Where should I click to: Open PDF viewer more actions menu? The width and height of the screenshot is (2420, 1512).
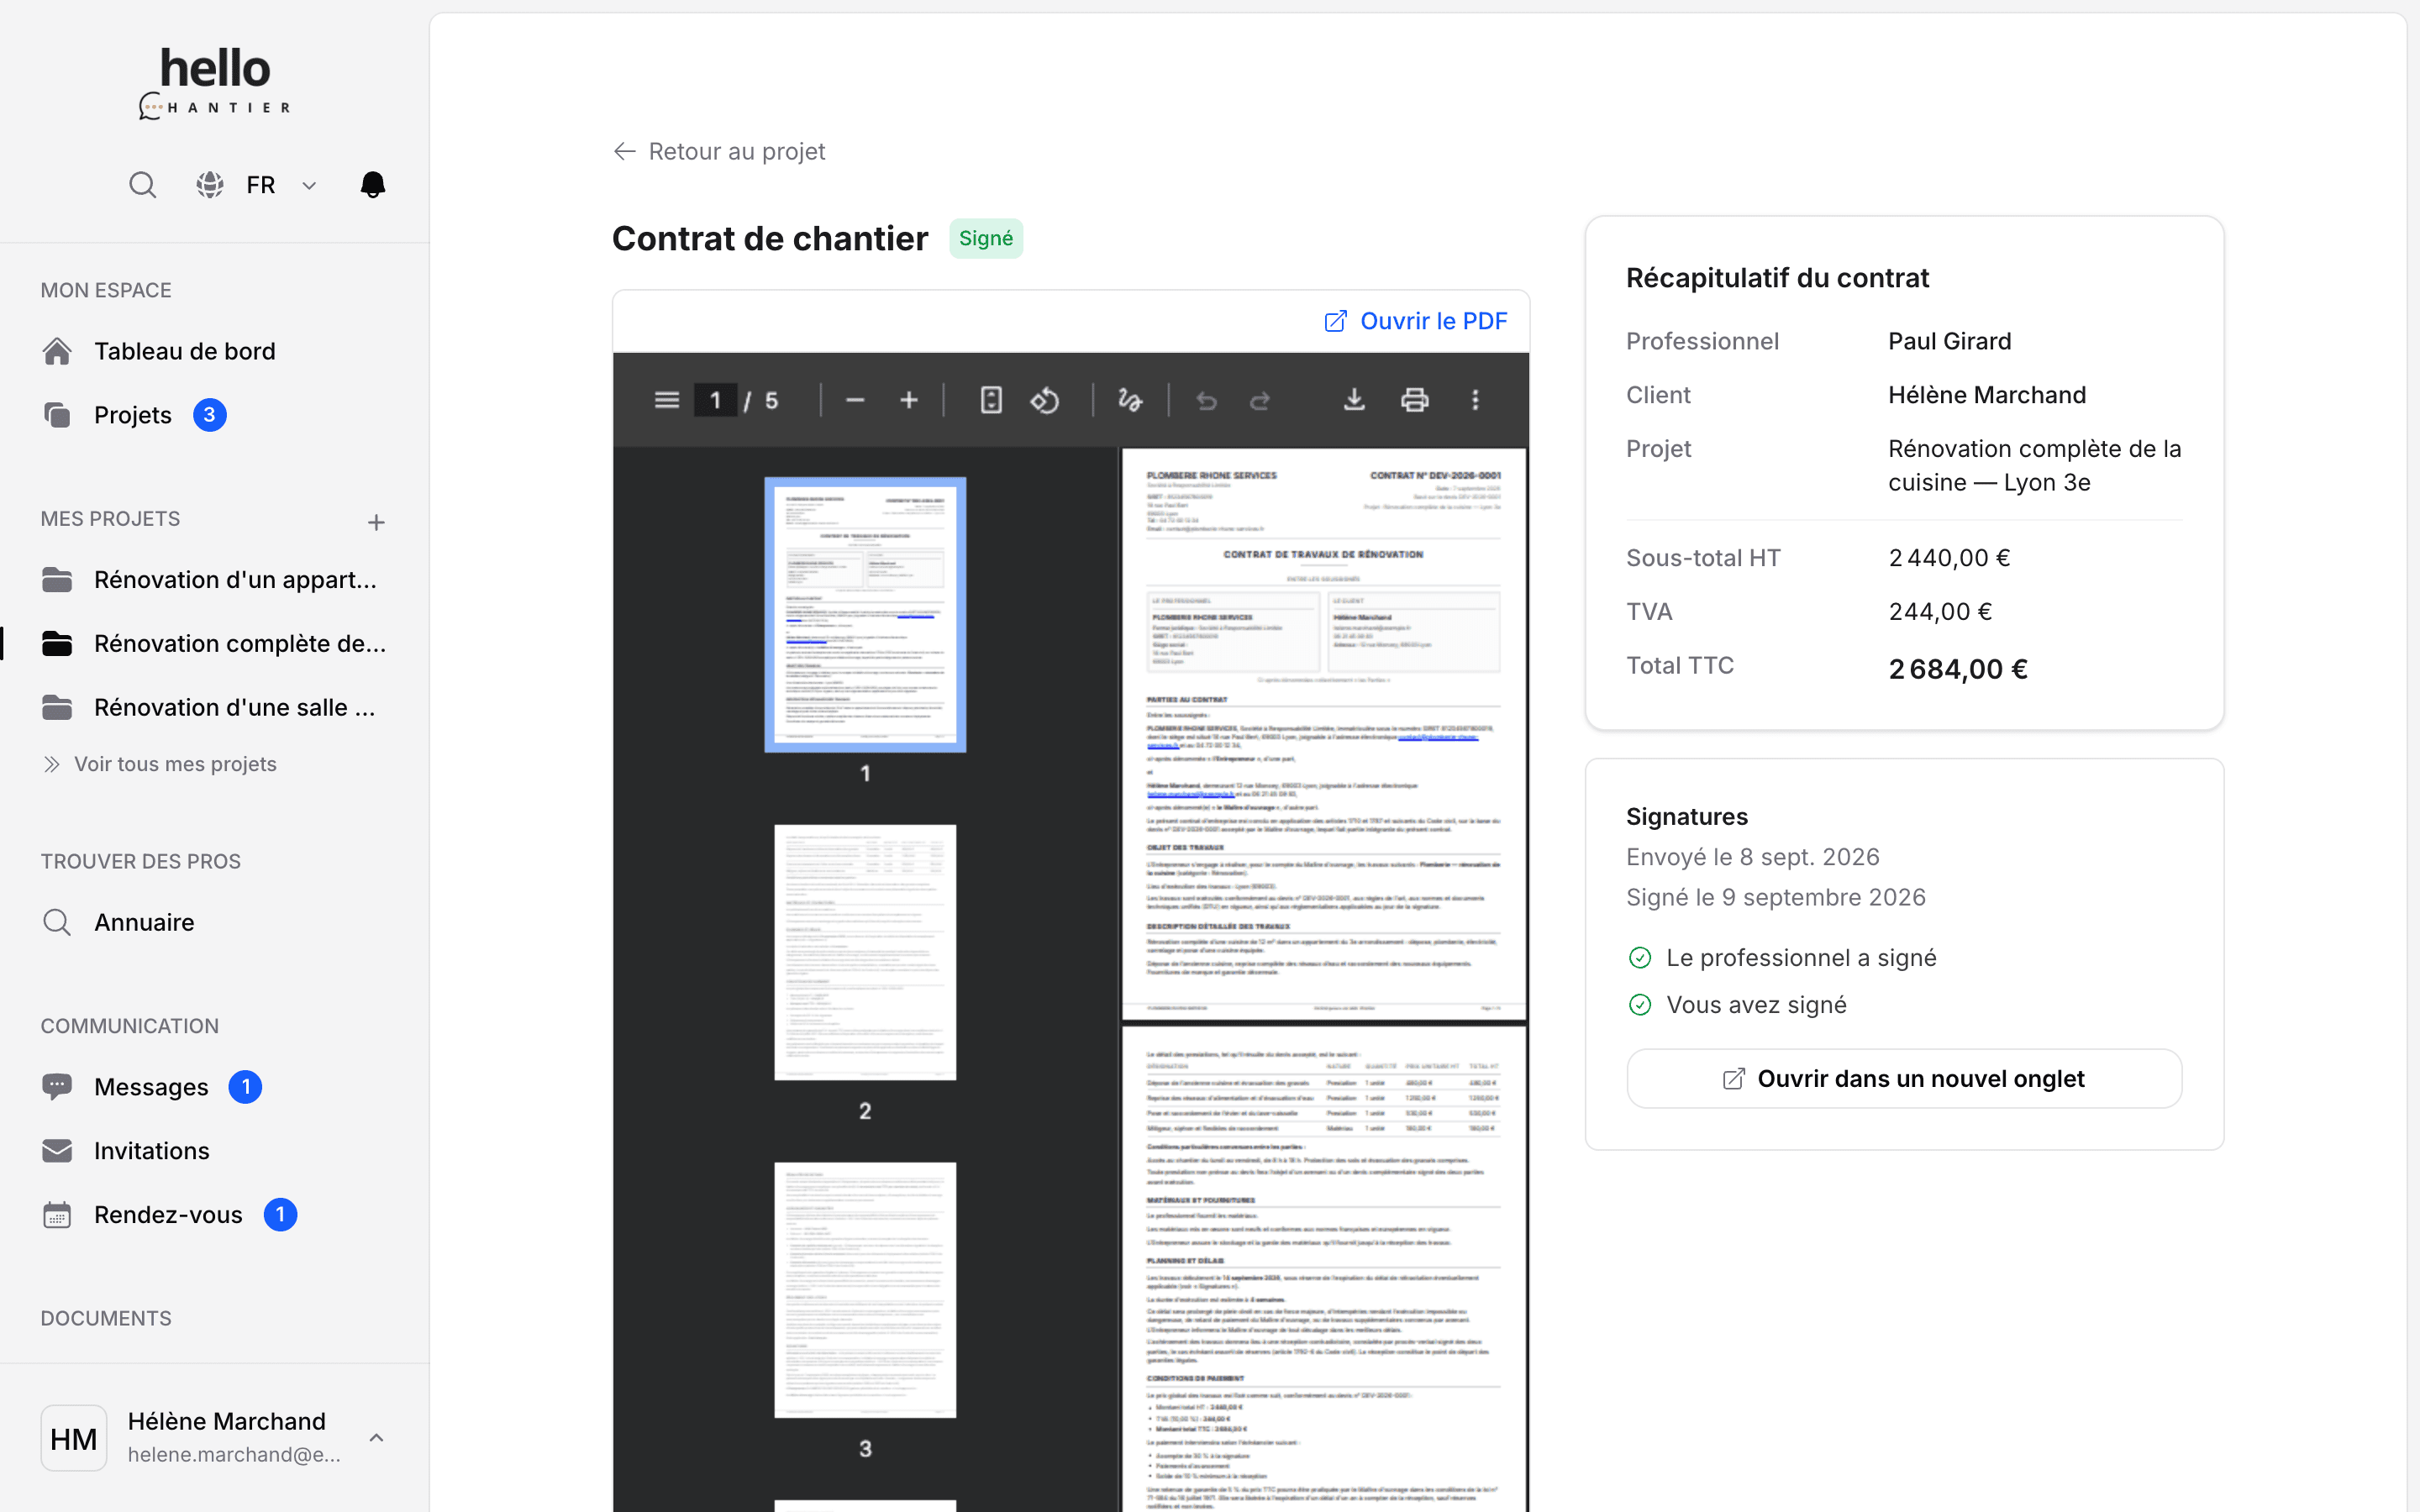[1475, 400]
